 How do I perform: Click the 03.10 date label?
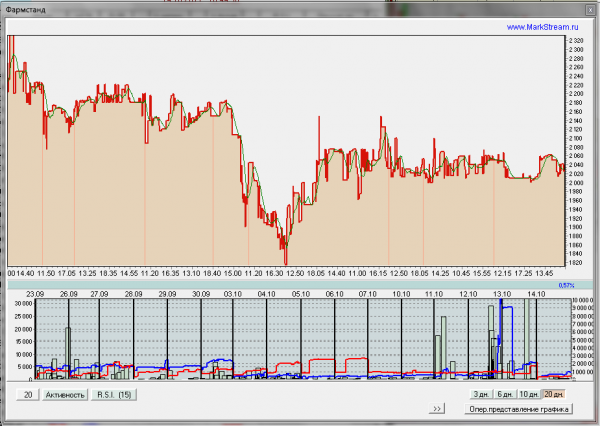click(x=233, y=294)
